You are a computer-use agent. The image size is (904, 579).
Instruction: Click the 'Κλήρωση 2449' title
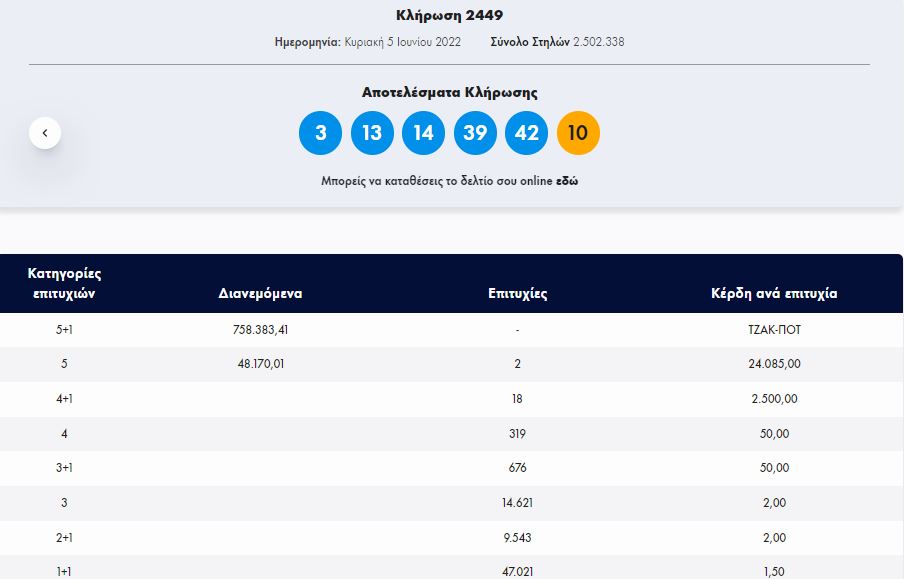click(449, 16)
